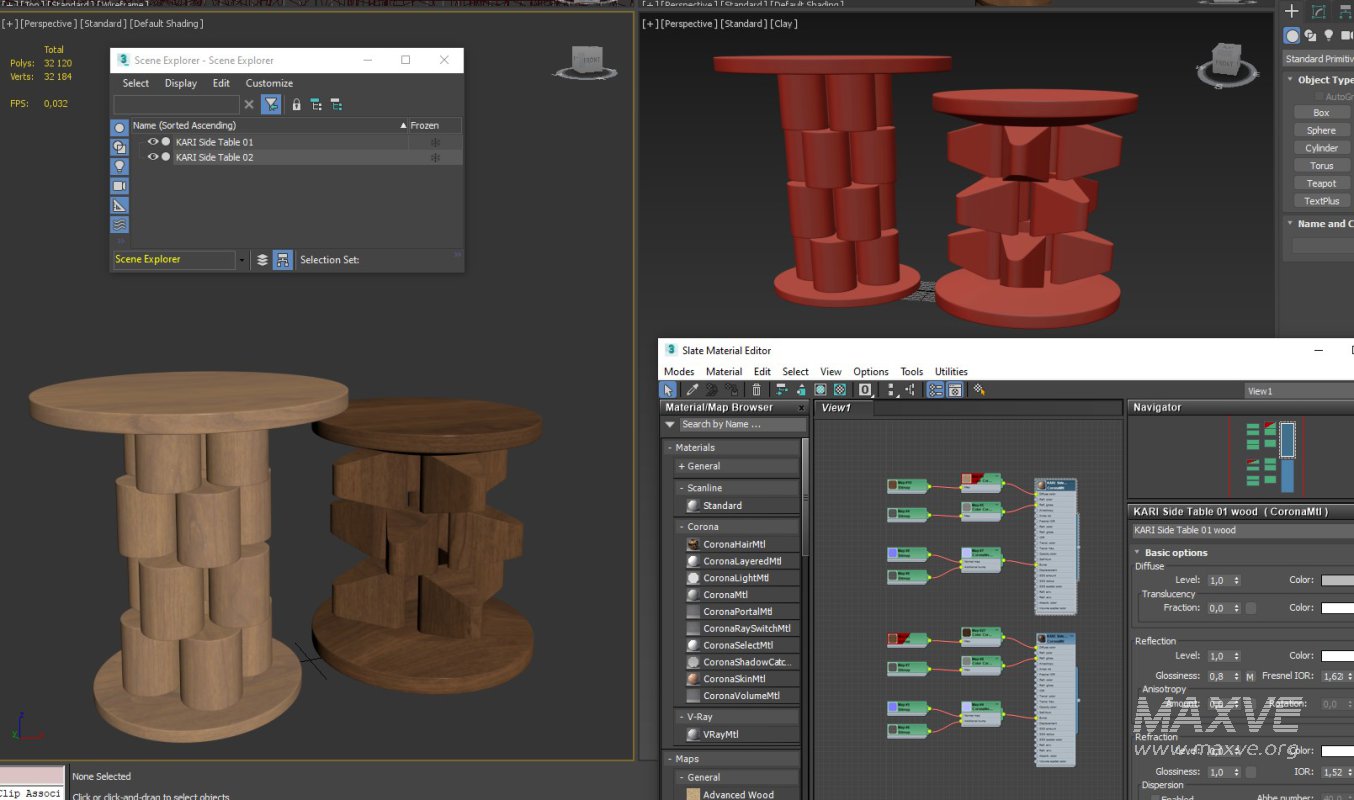
Task: Click the Cameras filter icon in Scene Explorer
Action: (119, 186)
